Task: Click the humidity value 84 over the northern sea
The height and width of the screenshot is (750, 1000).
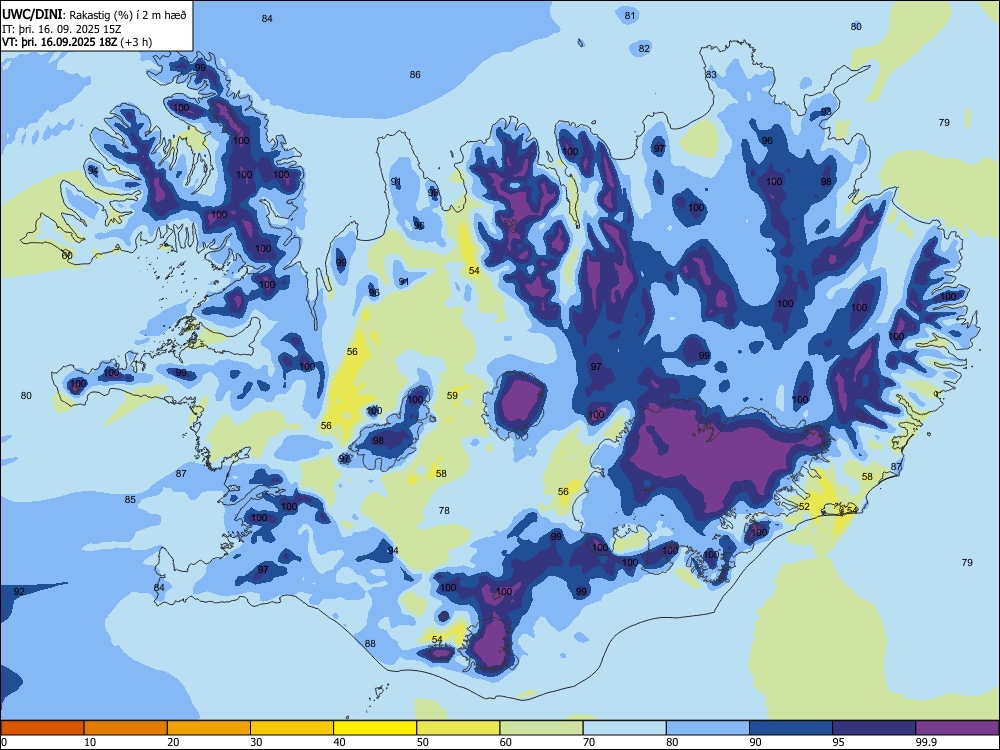Action: click(267, 18)
